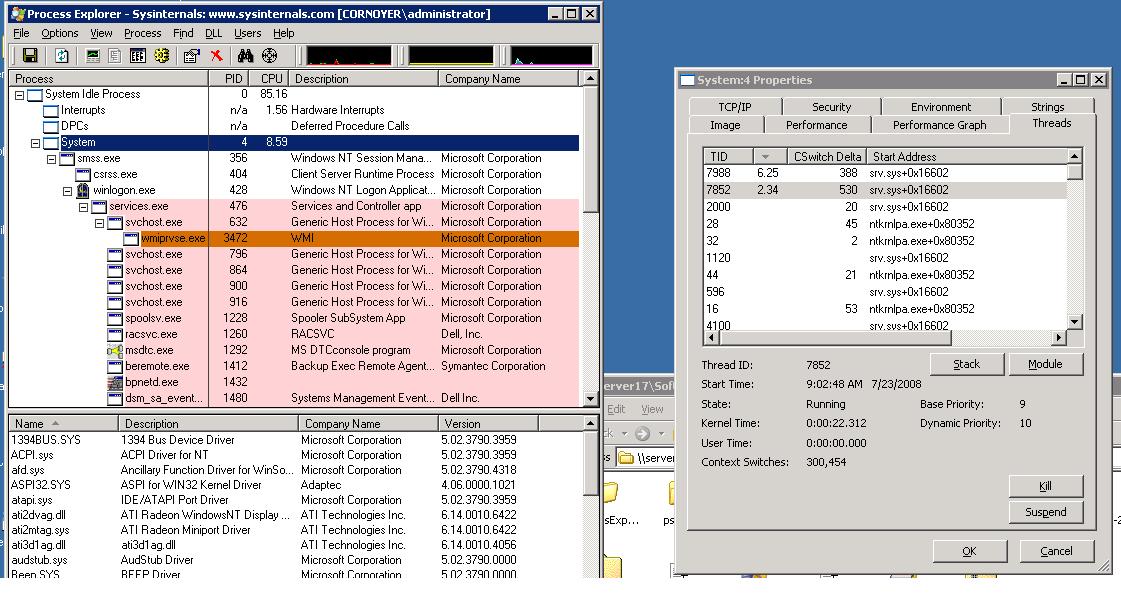The height and width of the screenshot is (600, 1121).
Task: Click the Interrupts process icon
Action: tap(51, 110)
